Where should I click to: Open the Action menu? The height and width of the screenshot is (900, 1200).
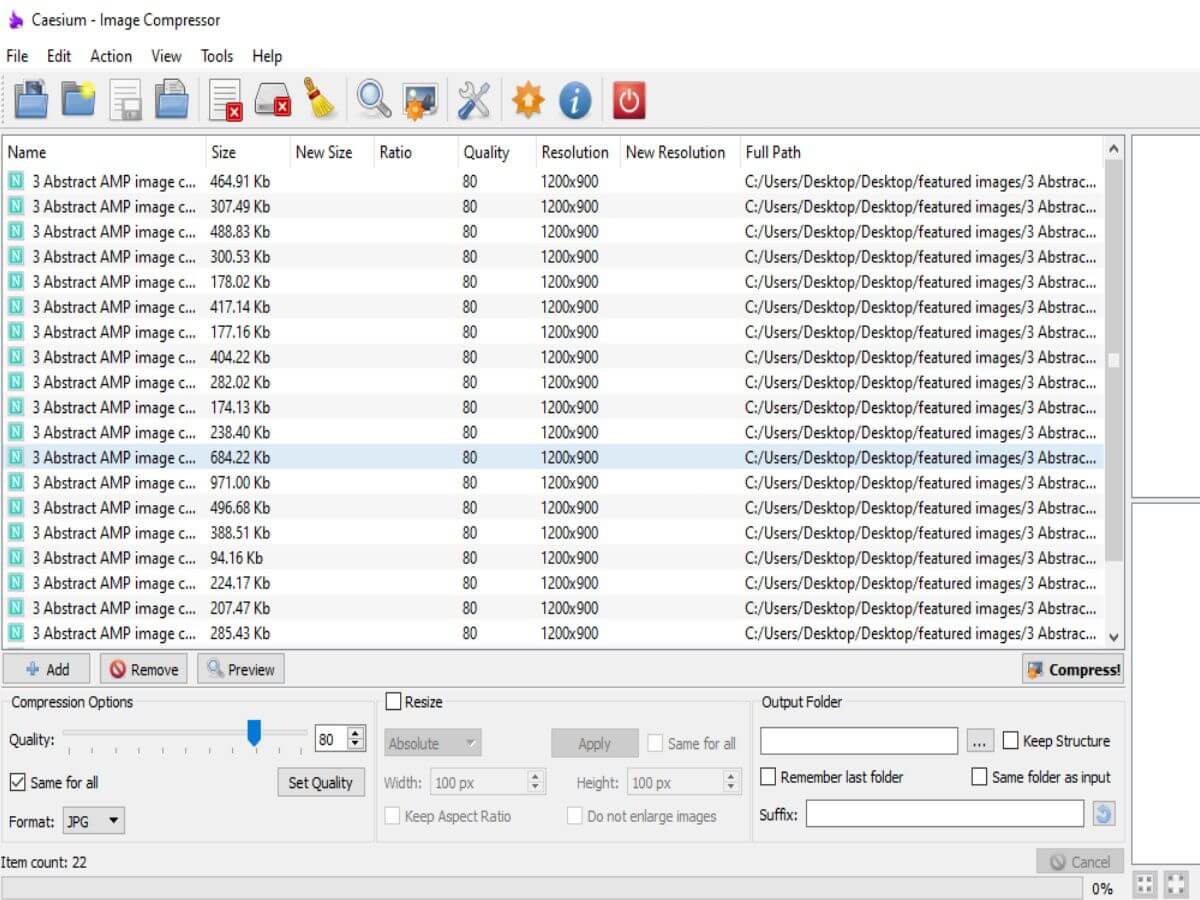111,56
